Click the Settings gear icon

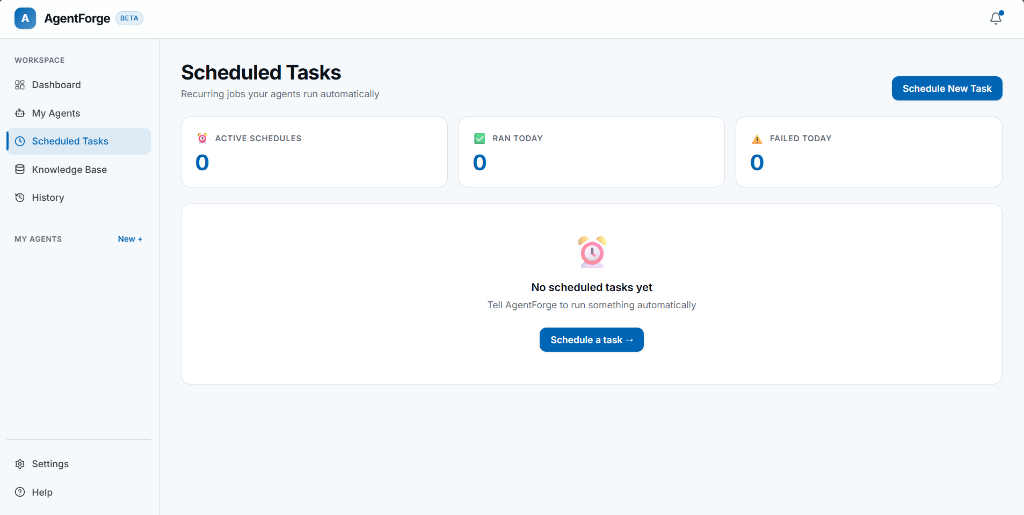[20, 464]
